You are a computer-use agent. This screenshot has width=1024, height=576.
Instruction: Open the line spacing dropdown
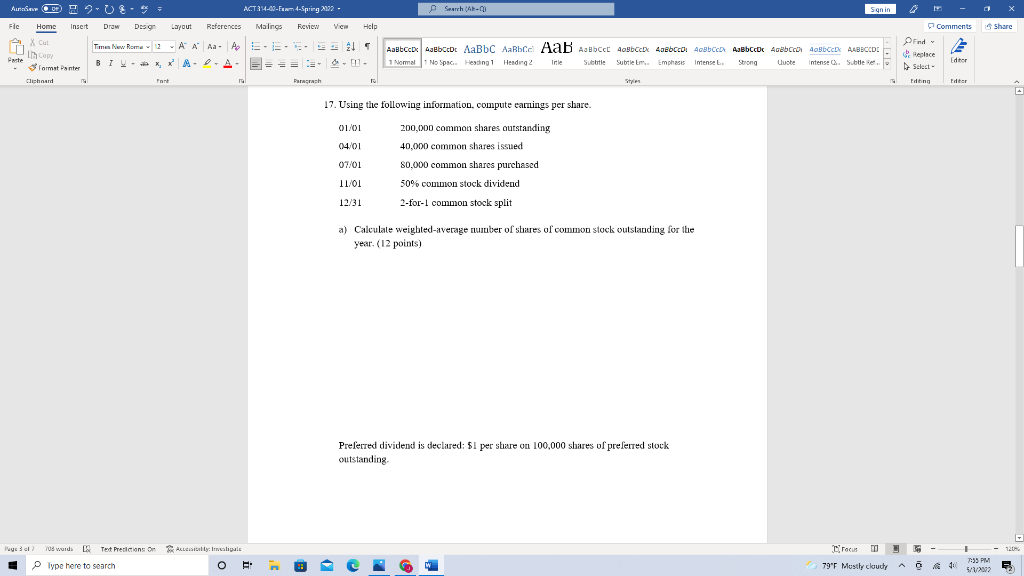(x=314, y=63)
